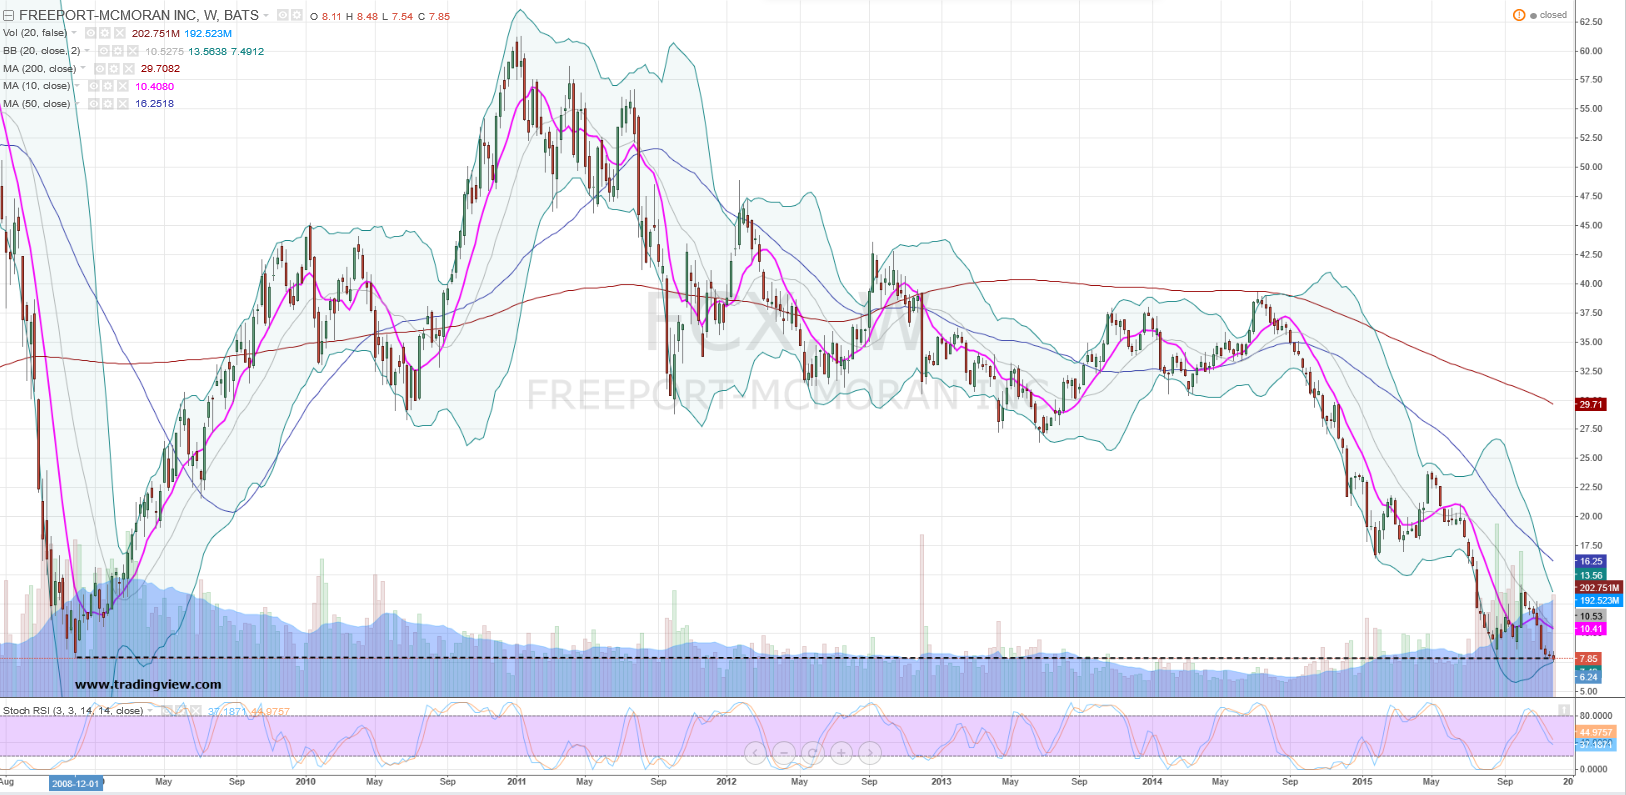1626x795 pixels.
Task: Open the MA (50, close) settings gear
Action: 108,104
